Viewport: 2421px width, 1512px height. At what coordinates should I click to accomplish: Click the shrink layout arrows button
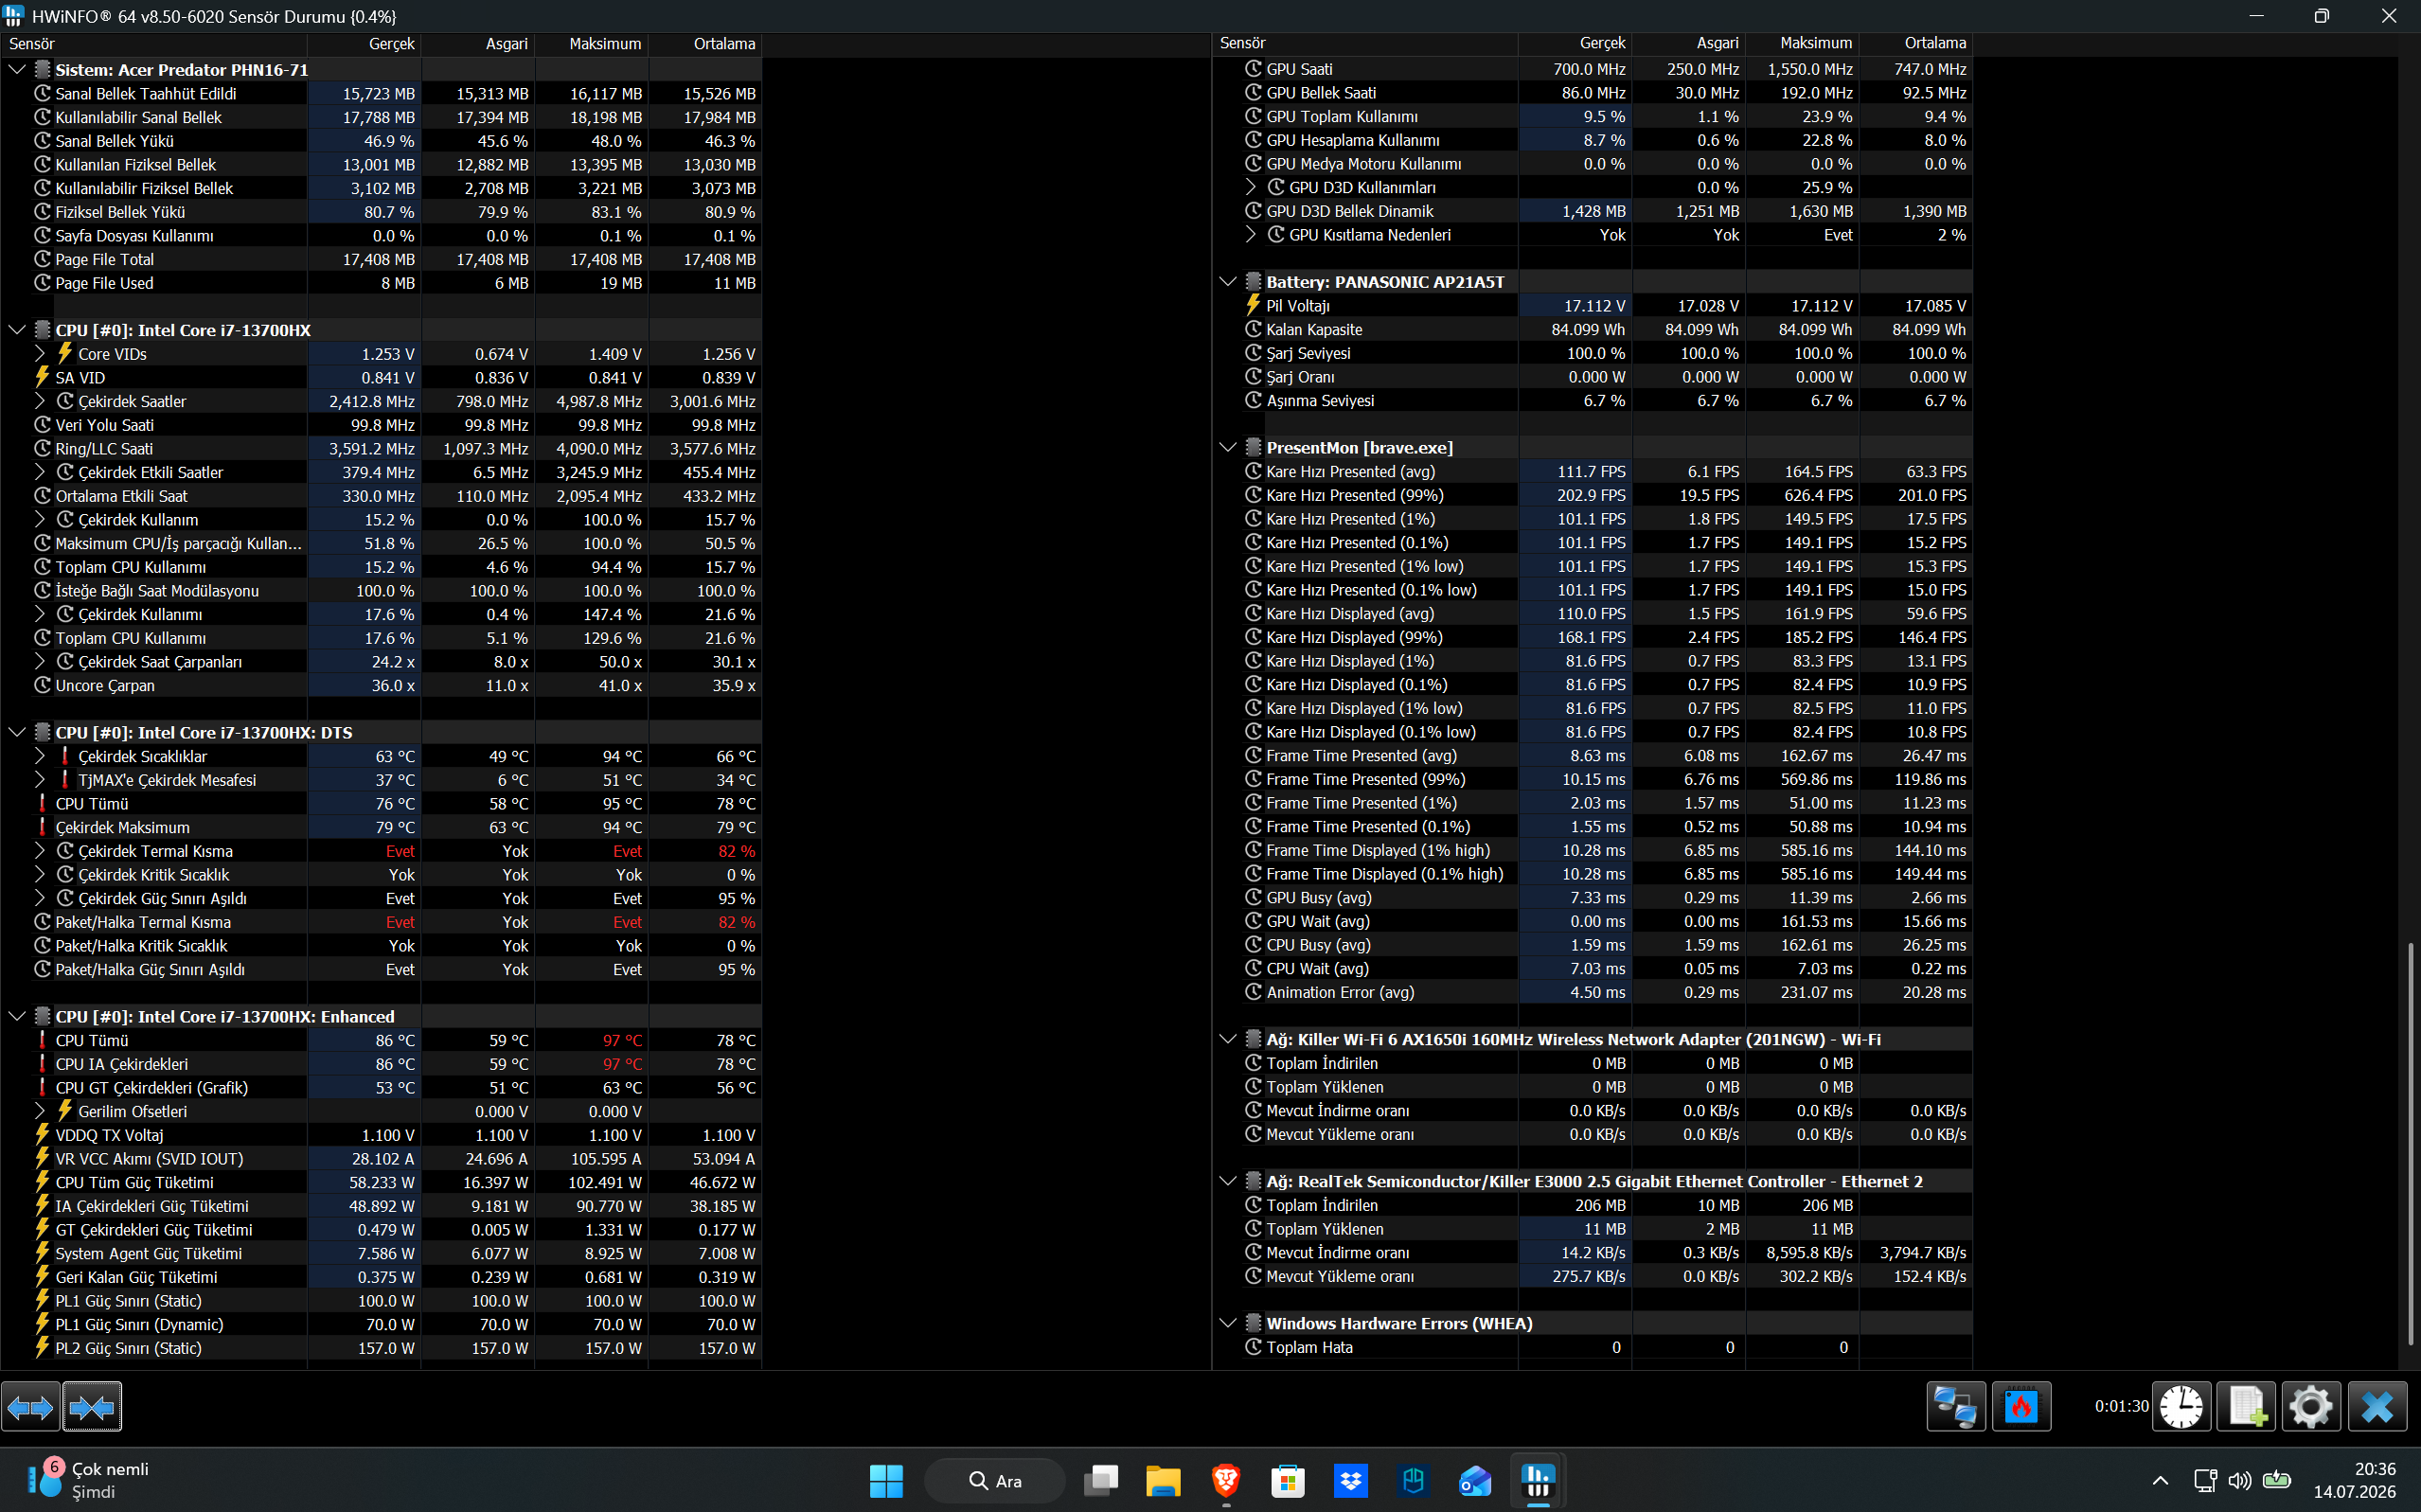pos(92,1408)
